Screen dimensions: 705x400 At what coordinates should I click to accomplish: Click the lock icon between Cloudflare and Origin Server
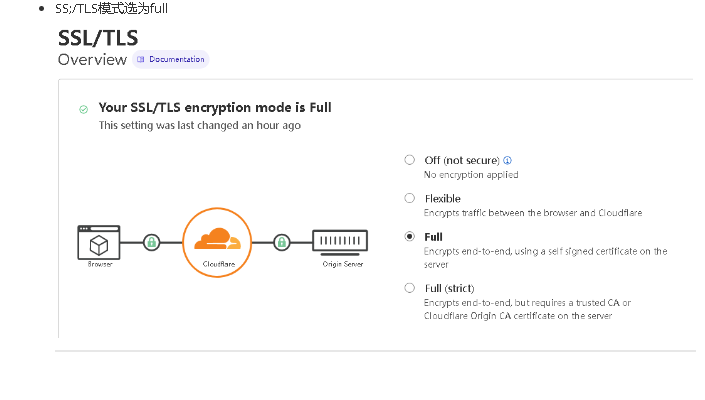[x=282, y=241]
